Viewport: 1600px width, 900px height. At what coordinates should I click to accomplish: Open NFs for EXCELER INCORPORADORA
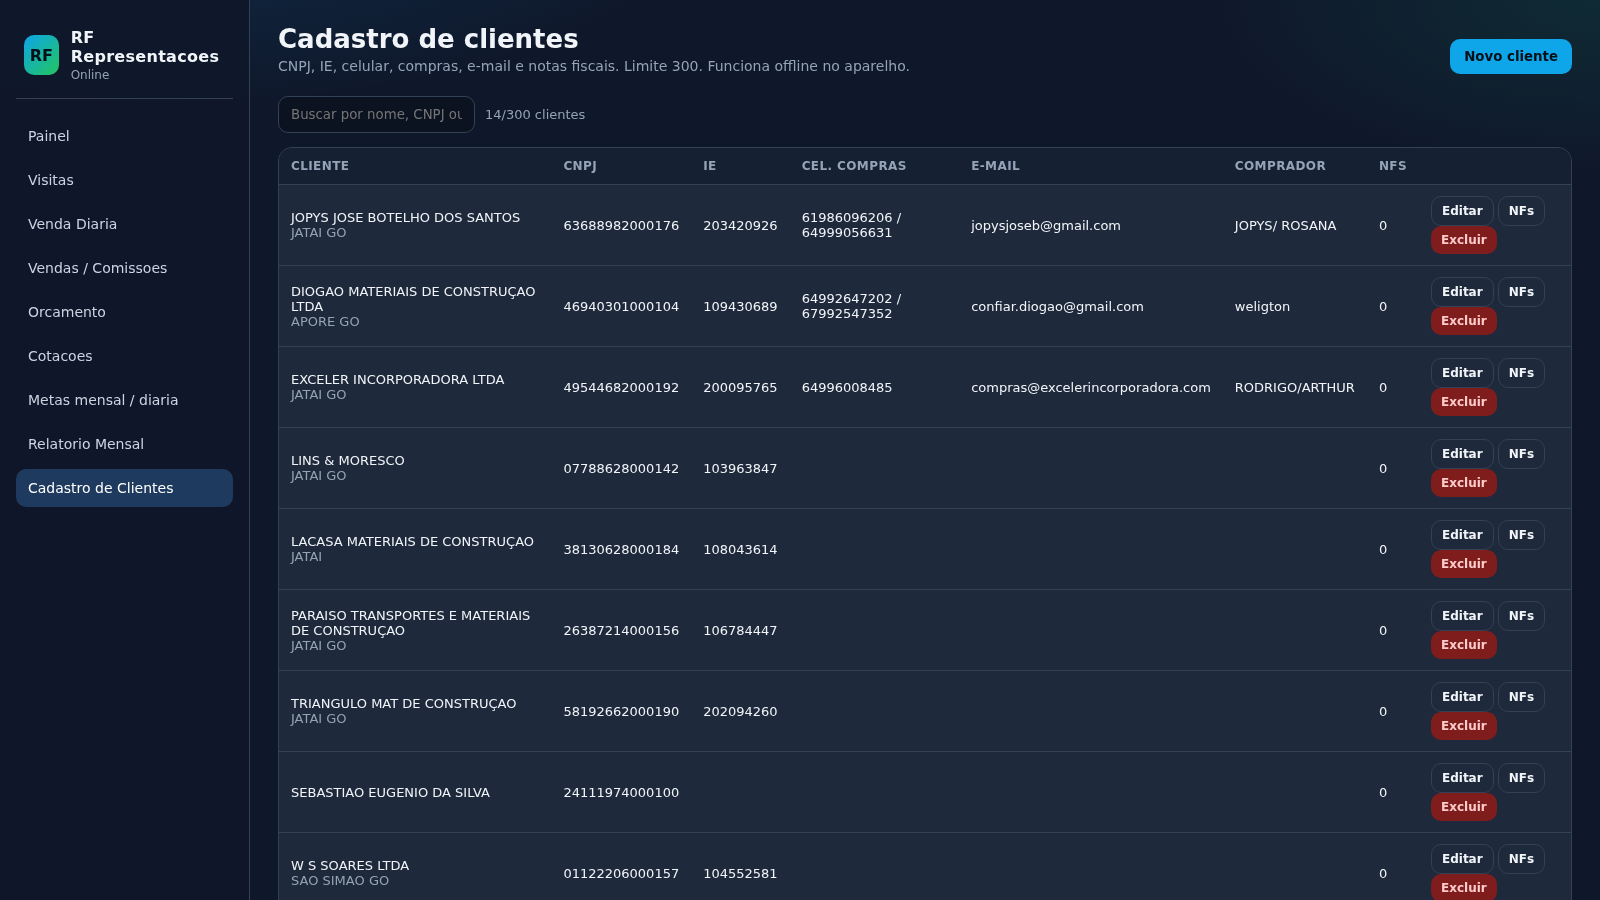(x=1521, y=373)
